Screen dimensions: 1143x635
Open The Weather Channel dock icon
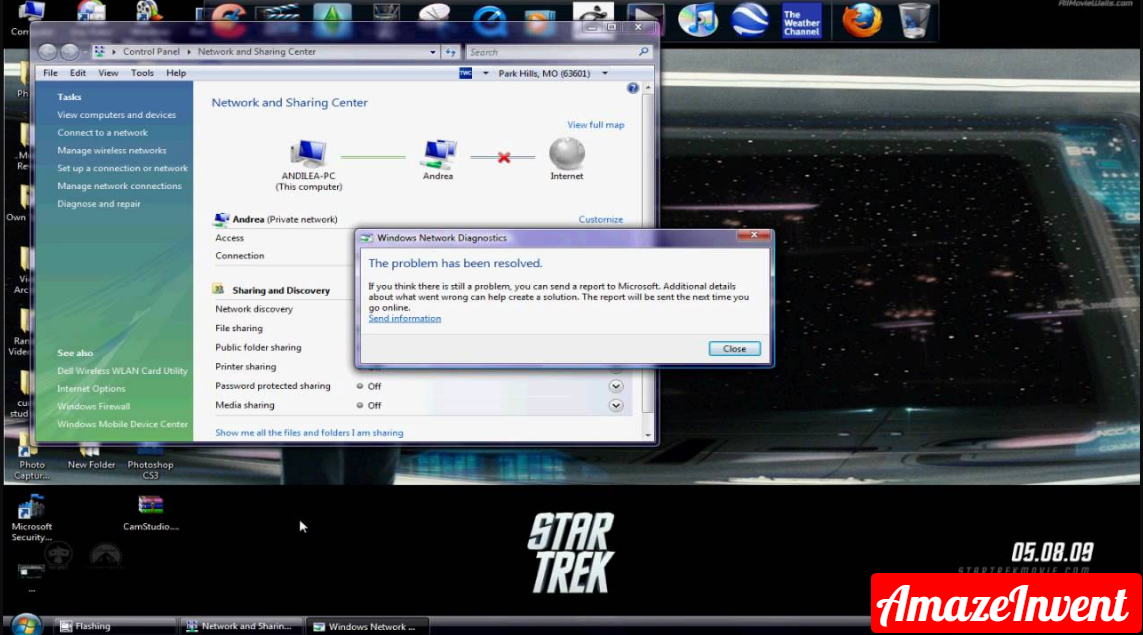point(801,21)
